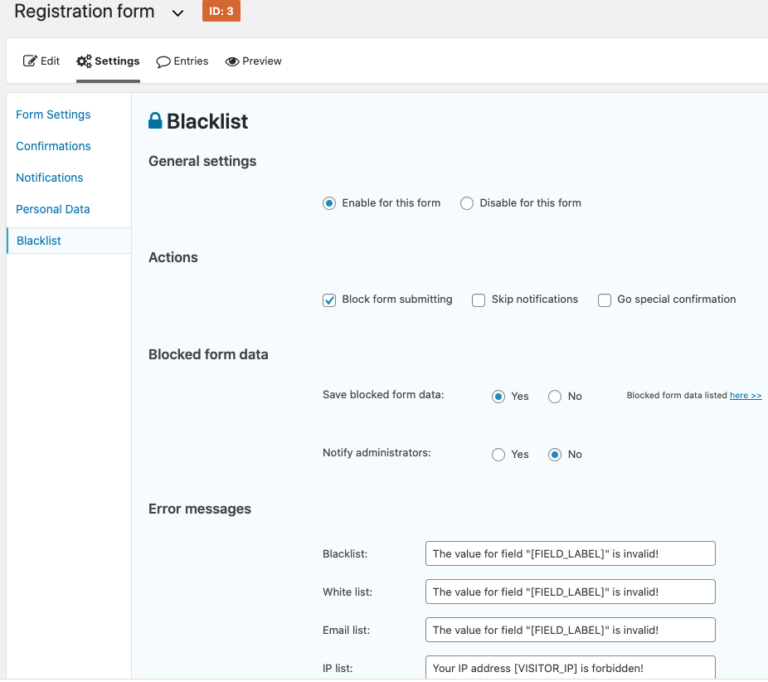The height and width of the screenshot is (682, 768).
Task: Check Skip notifications
Action: click(479, 300)
